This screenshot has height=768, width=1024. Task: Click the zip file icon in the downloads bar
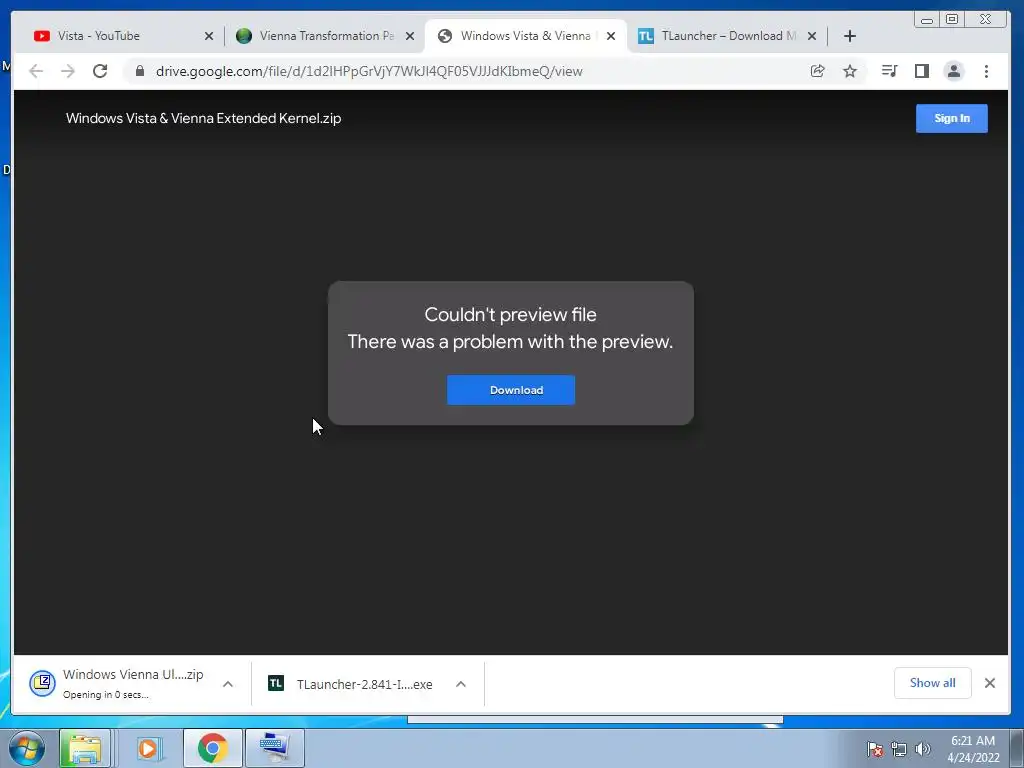pyautogui.click(x=42, y=683)
